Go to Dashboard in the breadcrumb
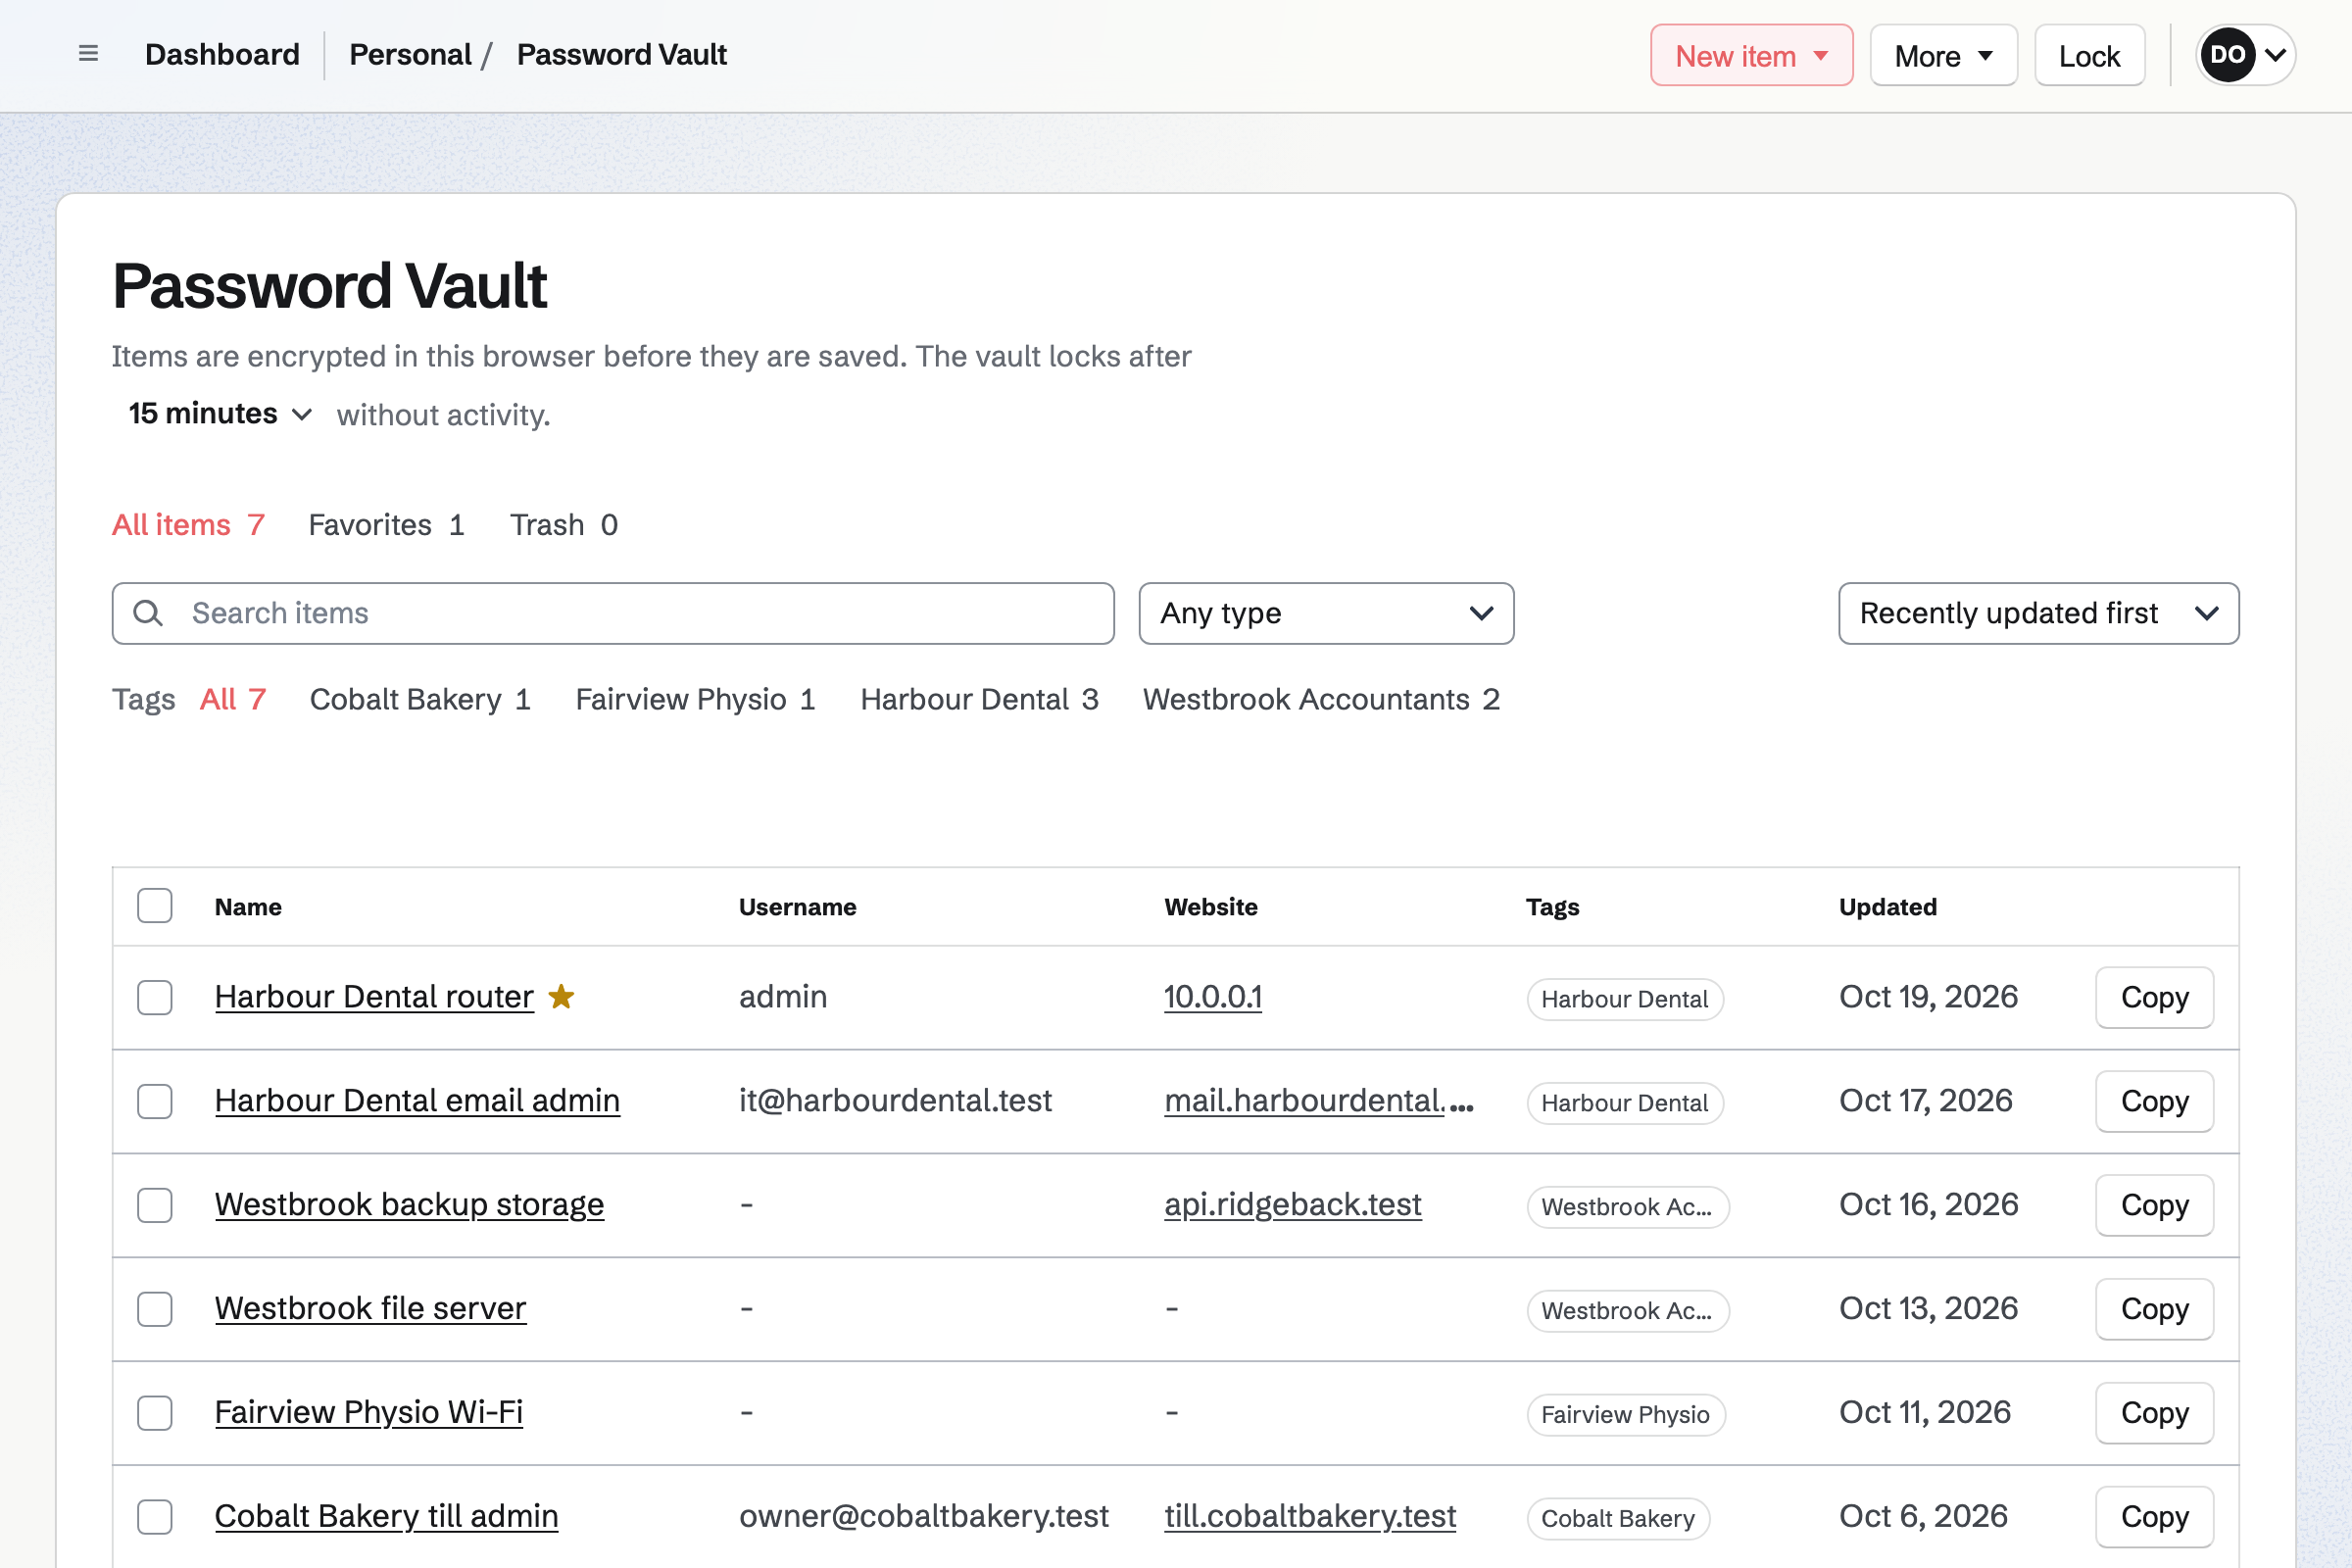 (x=222, y=54)
